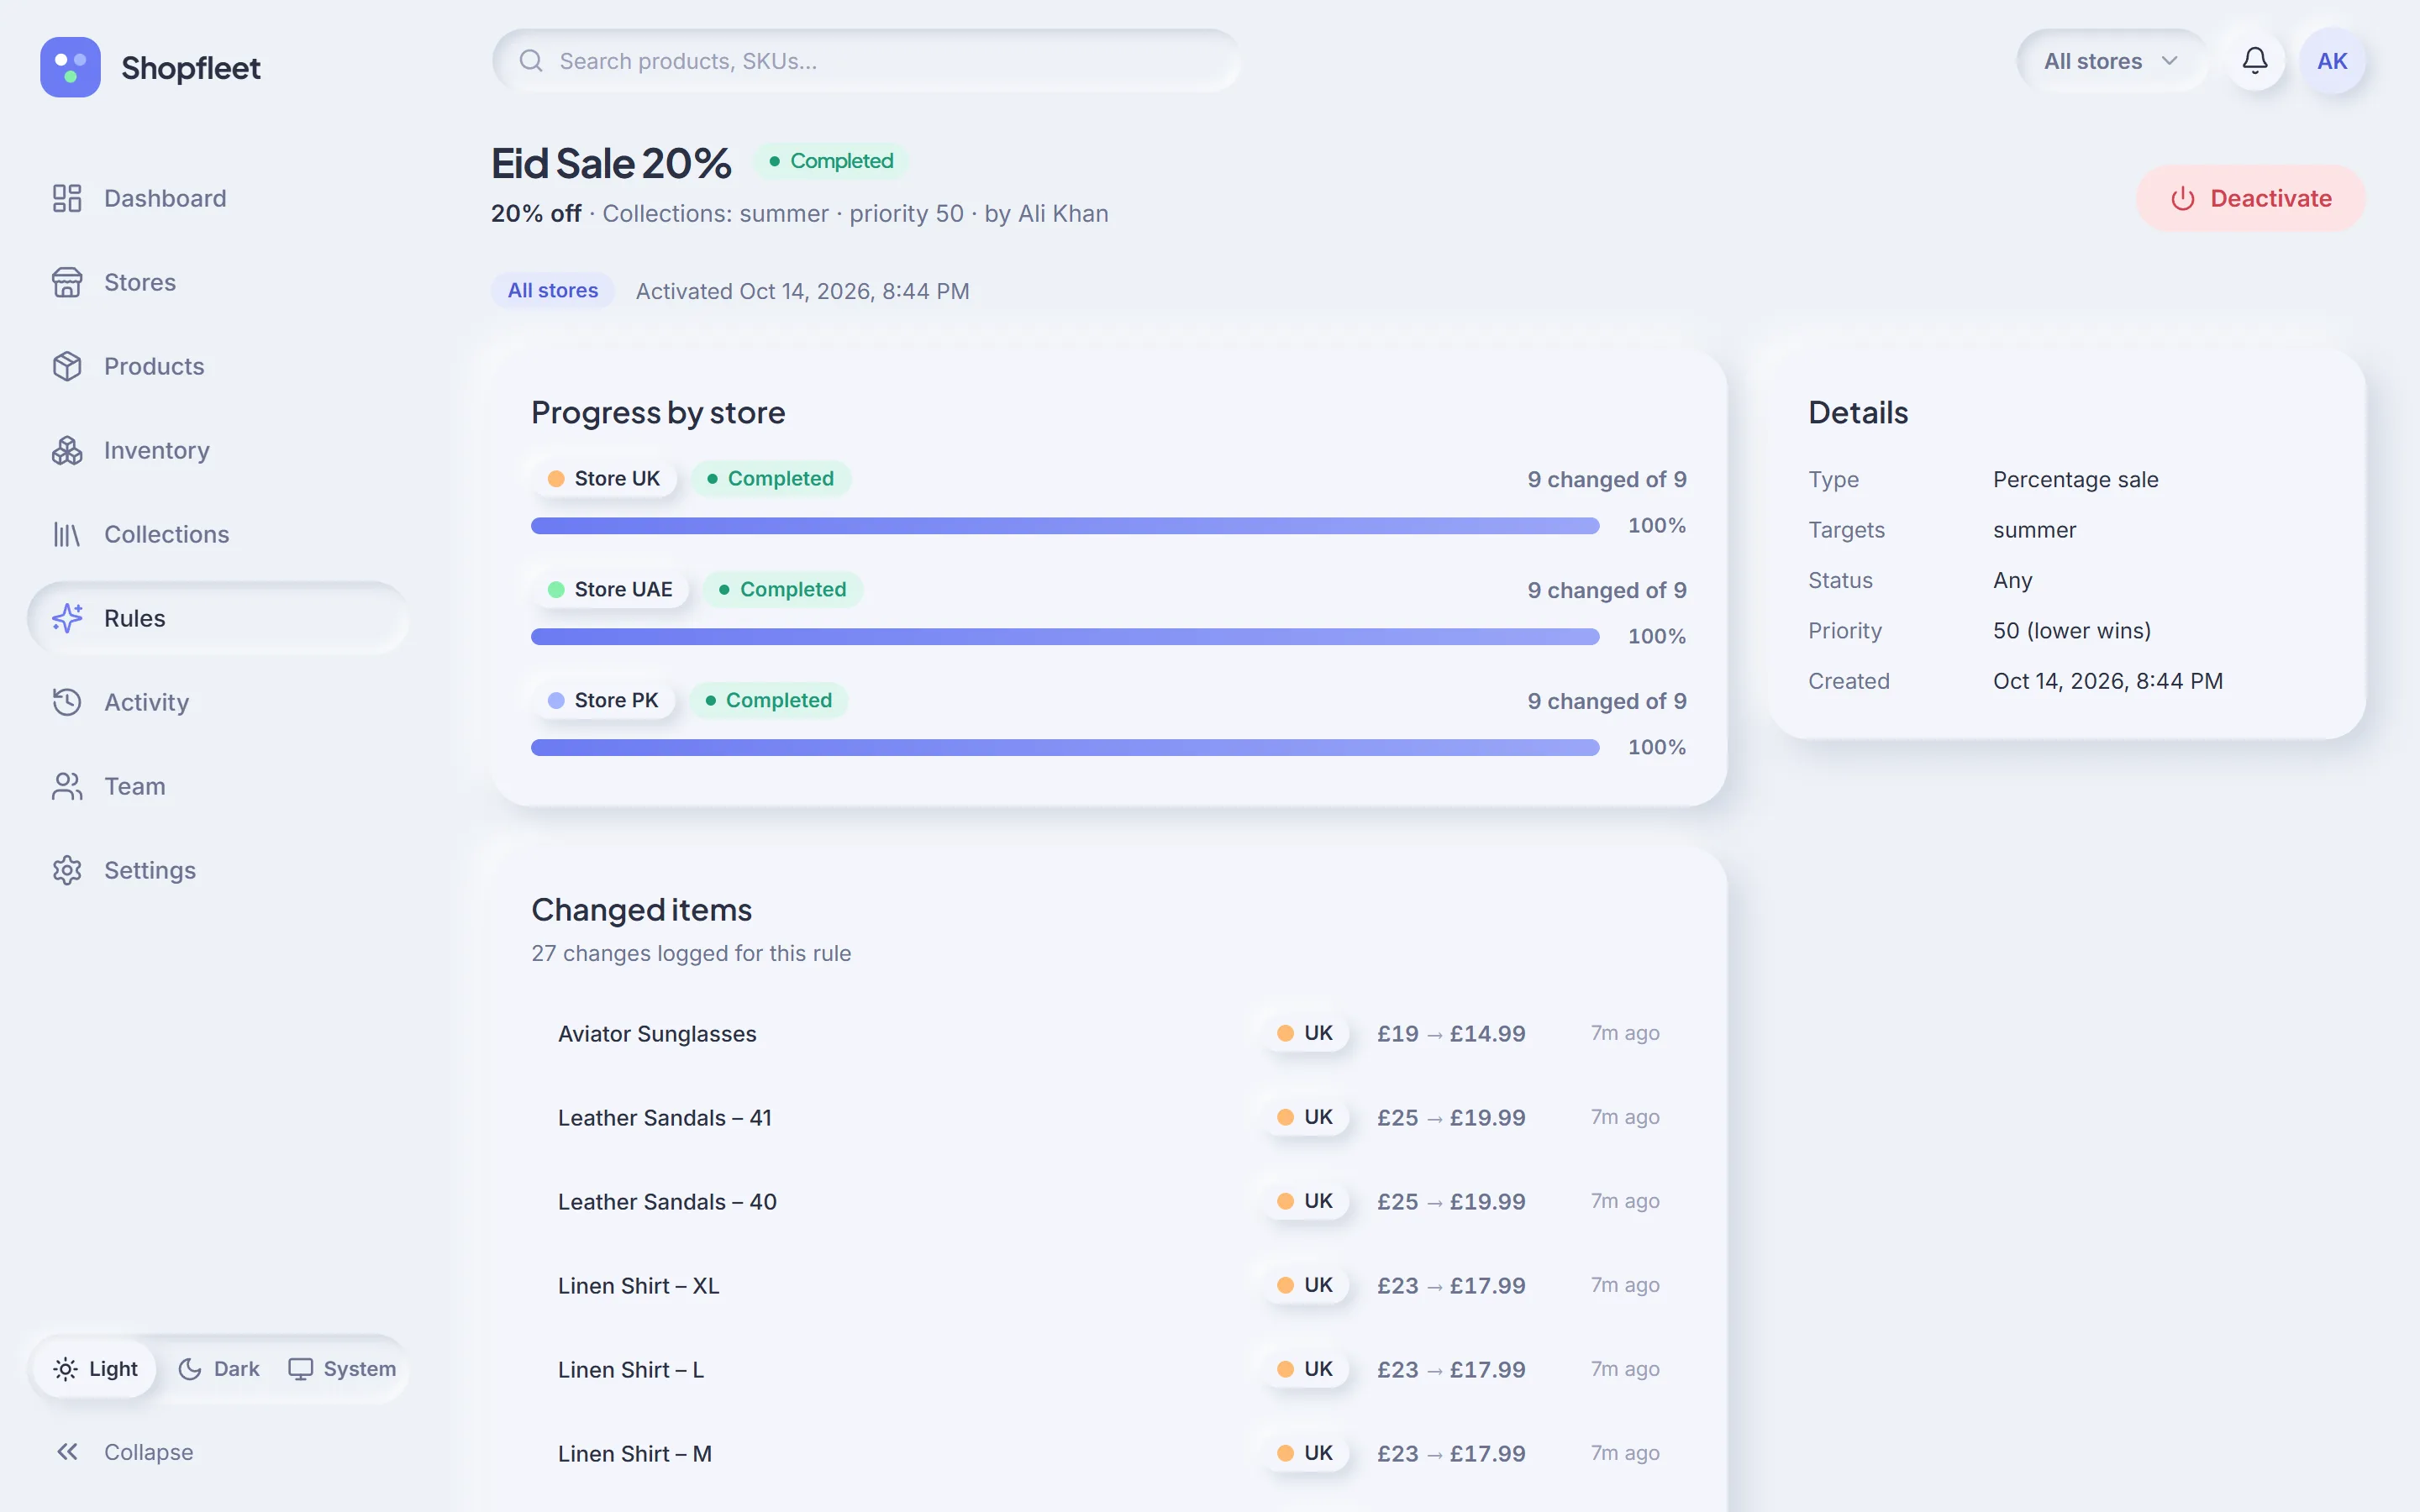Click the Collapse double-chevron icon
Viewport: 2420px width, 1512px height.
67,1452
